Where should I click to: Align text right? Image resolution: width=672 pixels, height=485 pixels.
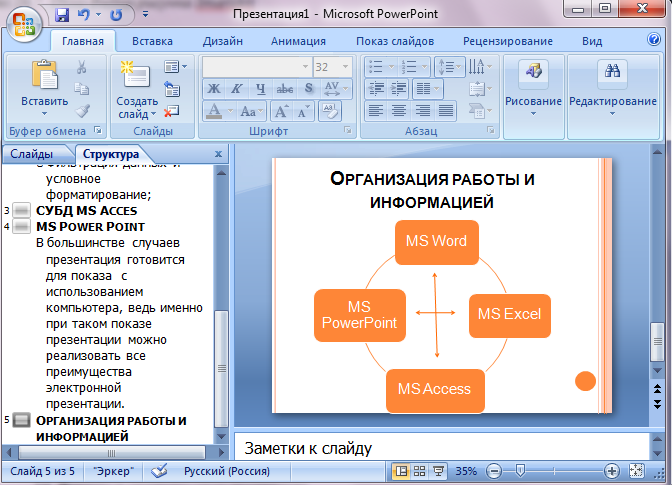tap(423, 111)
